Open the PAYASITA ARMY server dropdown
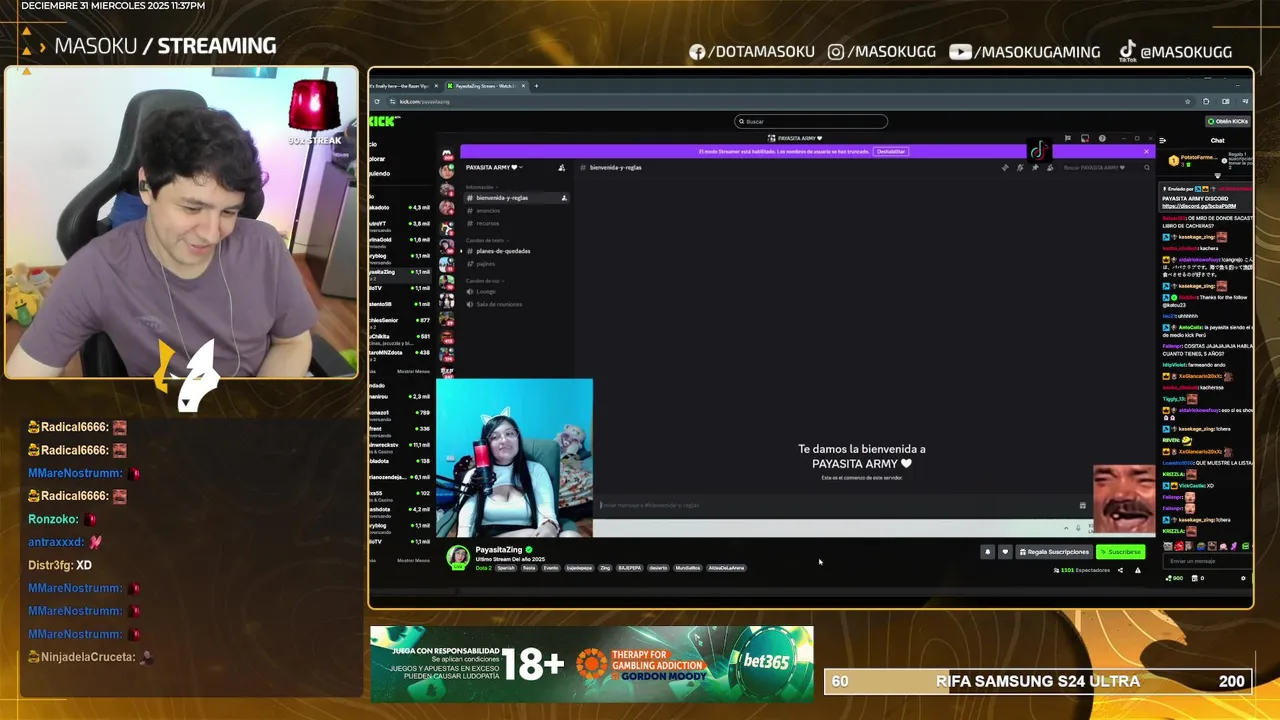Viewport: 1280px width, 720px height. [x=494, y=167]
